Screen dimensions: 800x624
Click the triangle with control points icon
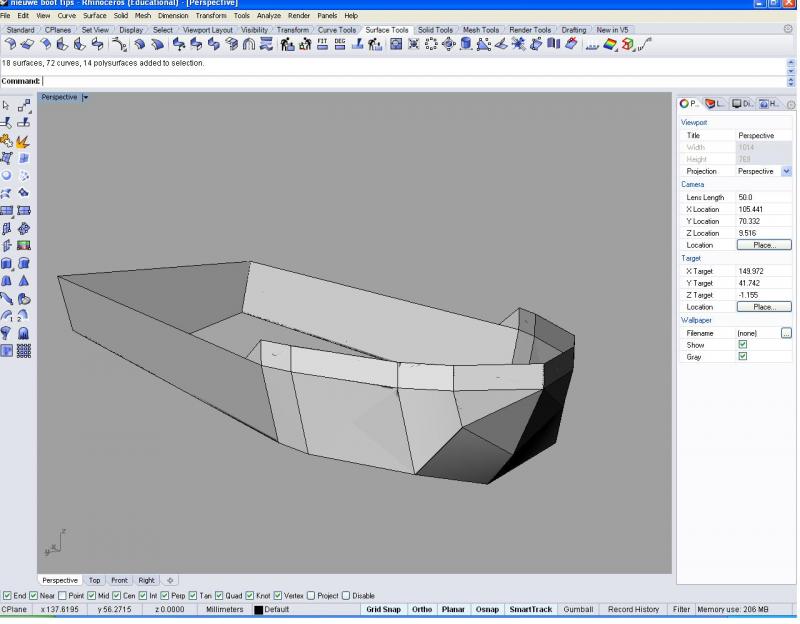click(x=483, y=45)
